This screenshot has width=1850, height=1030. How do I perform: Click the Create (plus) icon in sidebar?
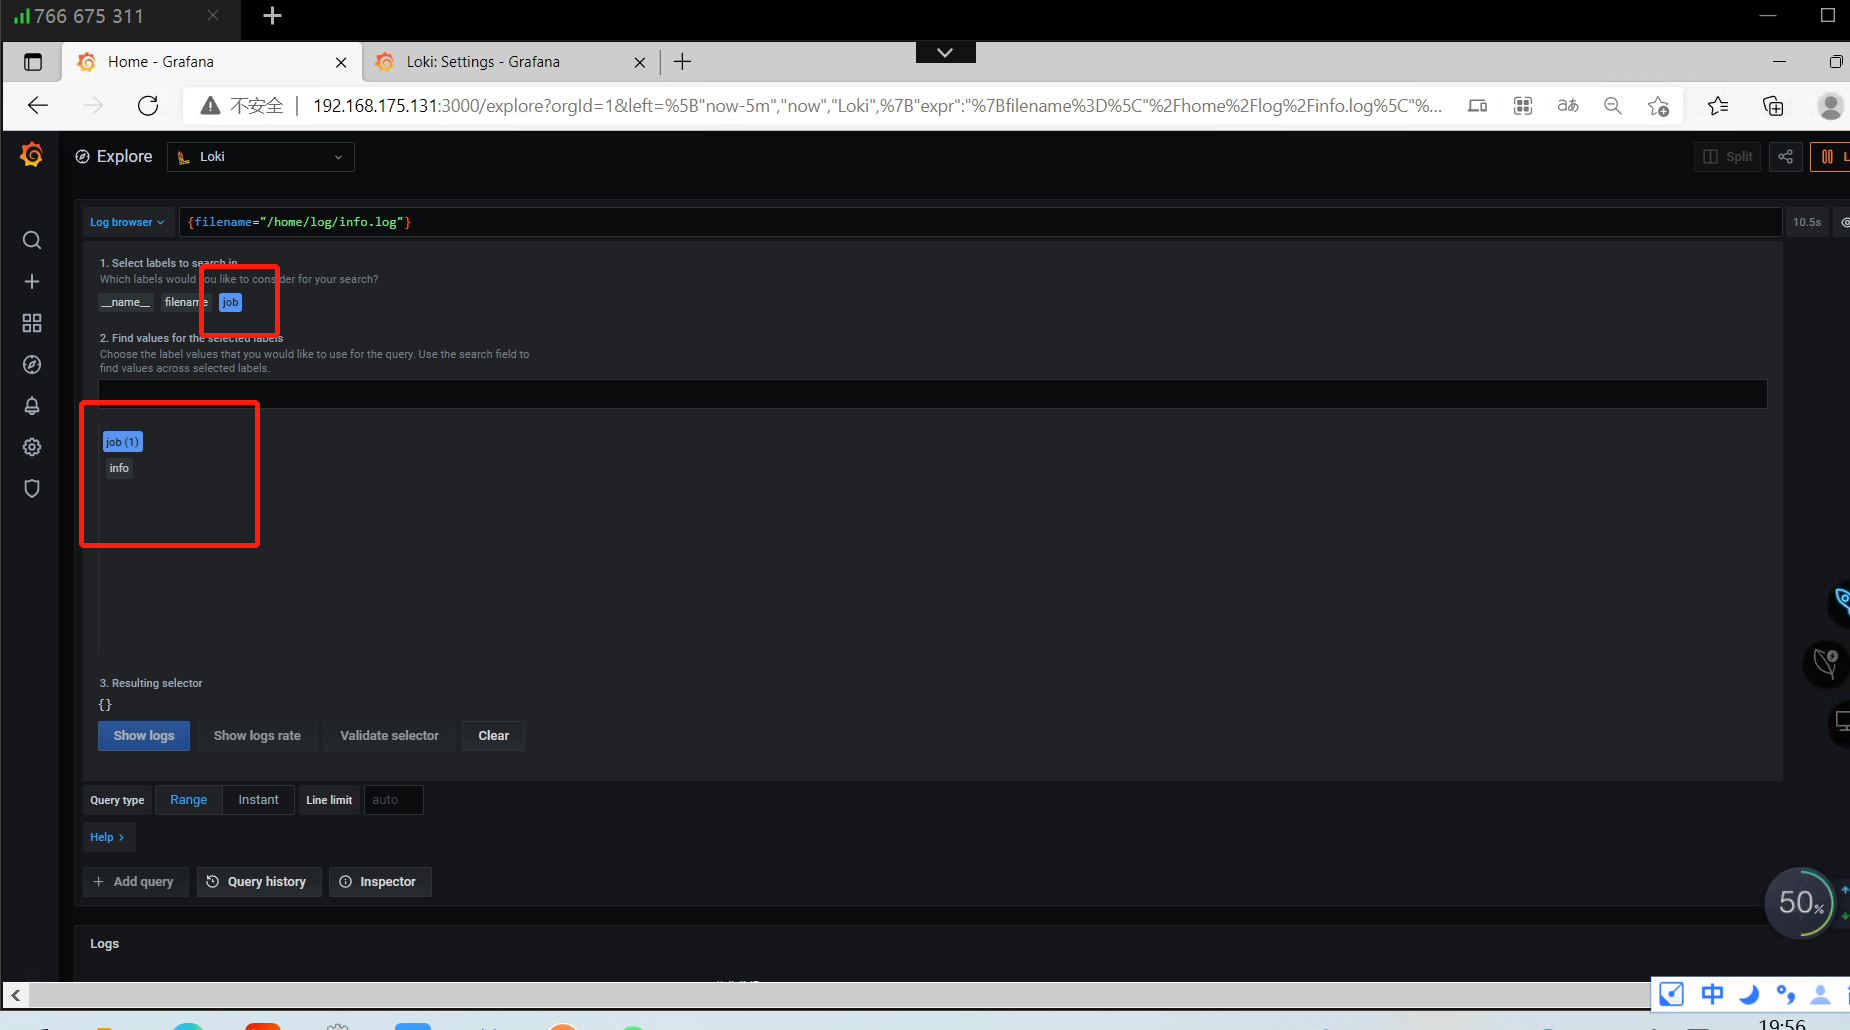(x=31, y=281)
